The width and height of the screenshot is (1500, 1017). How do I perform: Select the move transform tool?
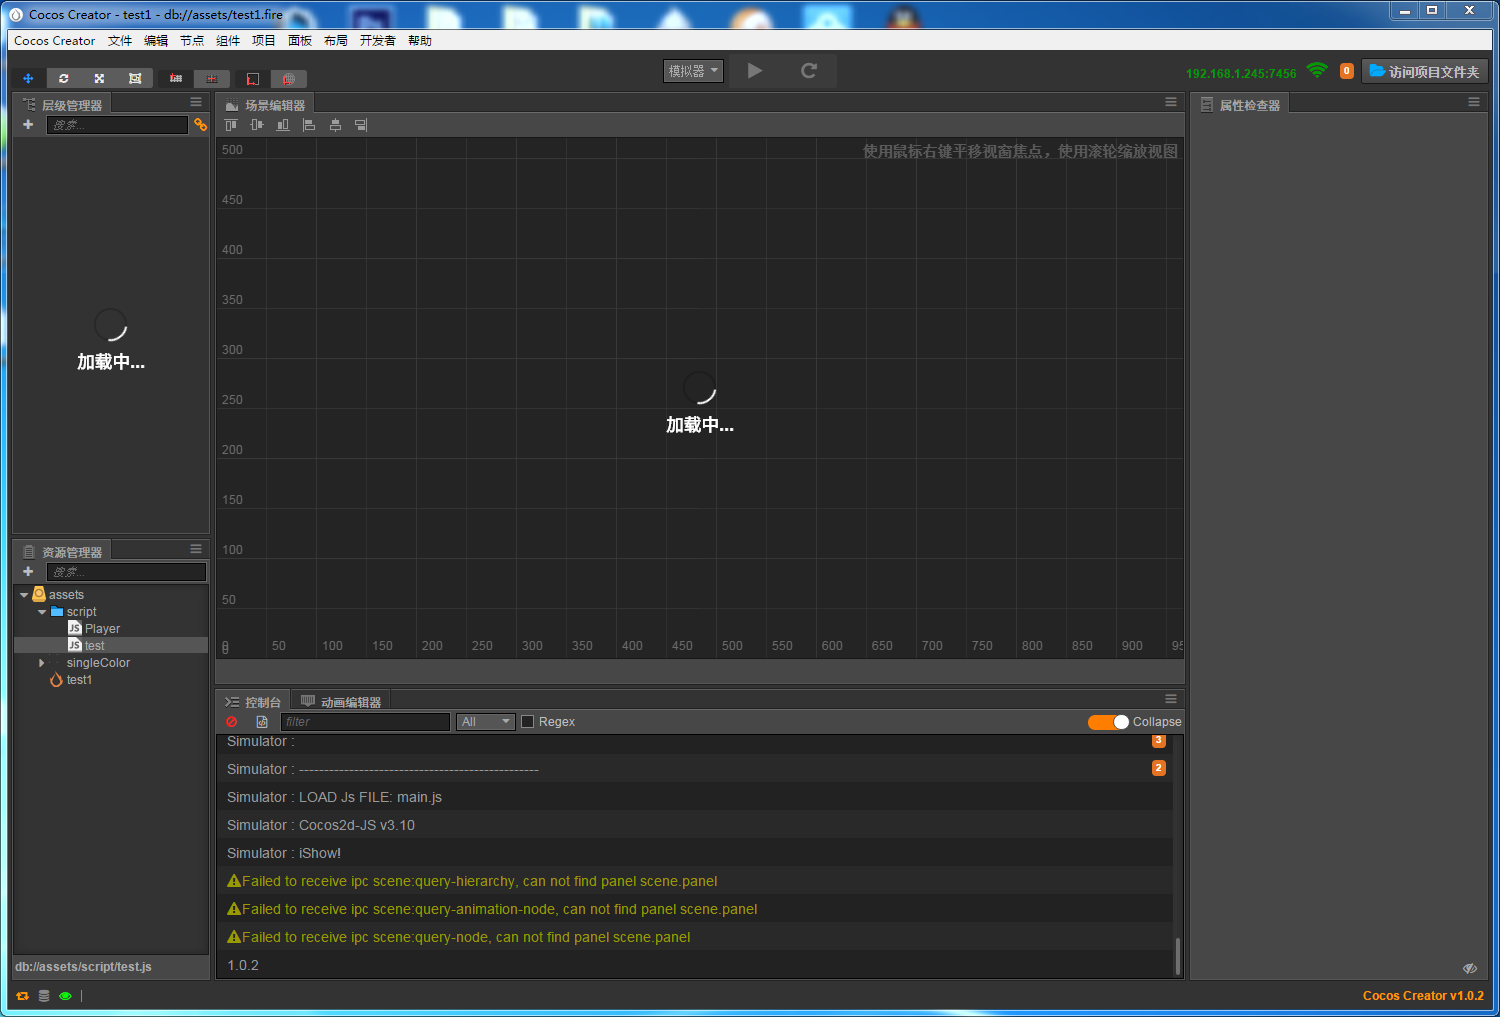point(28,78)
